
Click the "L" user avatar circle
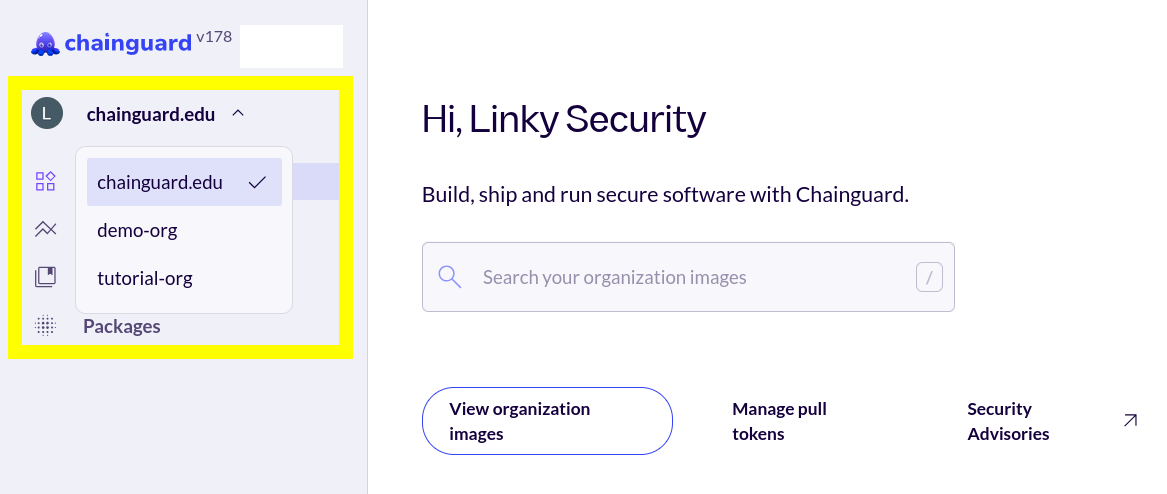47,114
